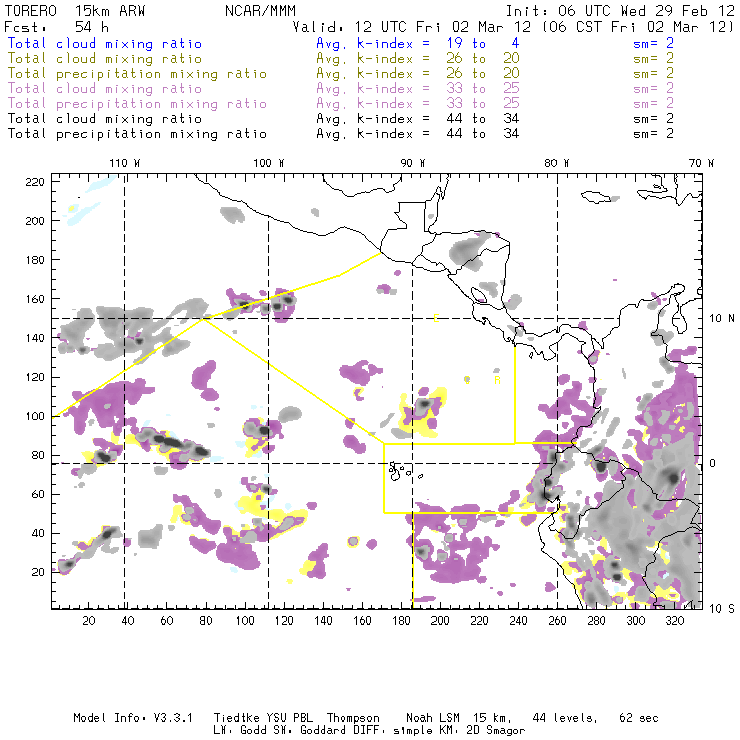Click the "YSU PBL" footer label

pyautogui.click(x=288, y=718)
